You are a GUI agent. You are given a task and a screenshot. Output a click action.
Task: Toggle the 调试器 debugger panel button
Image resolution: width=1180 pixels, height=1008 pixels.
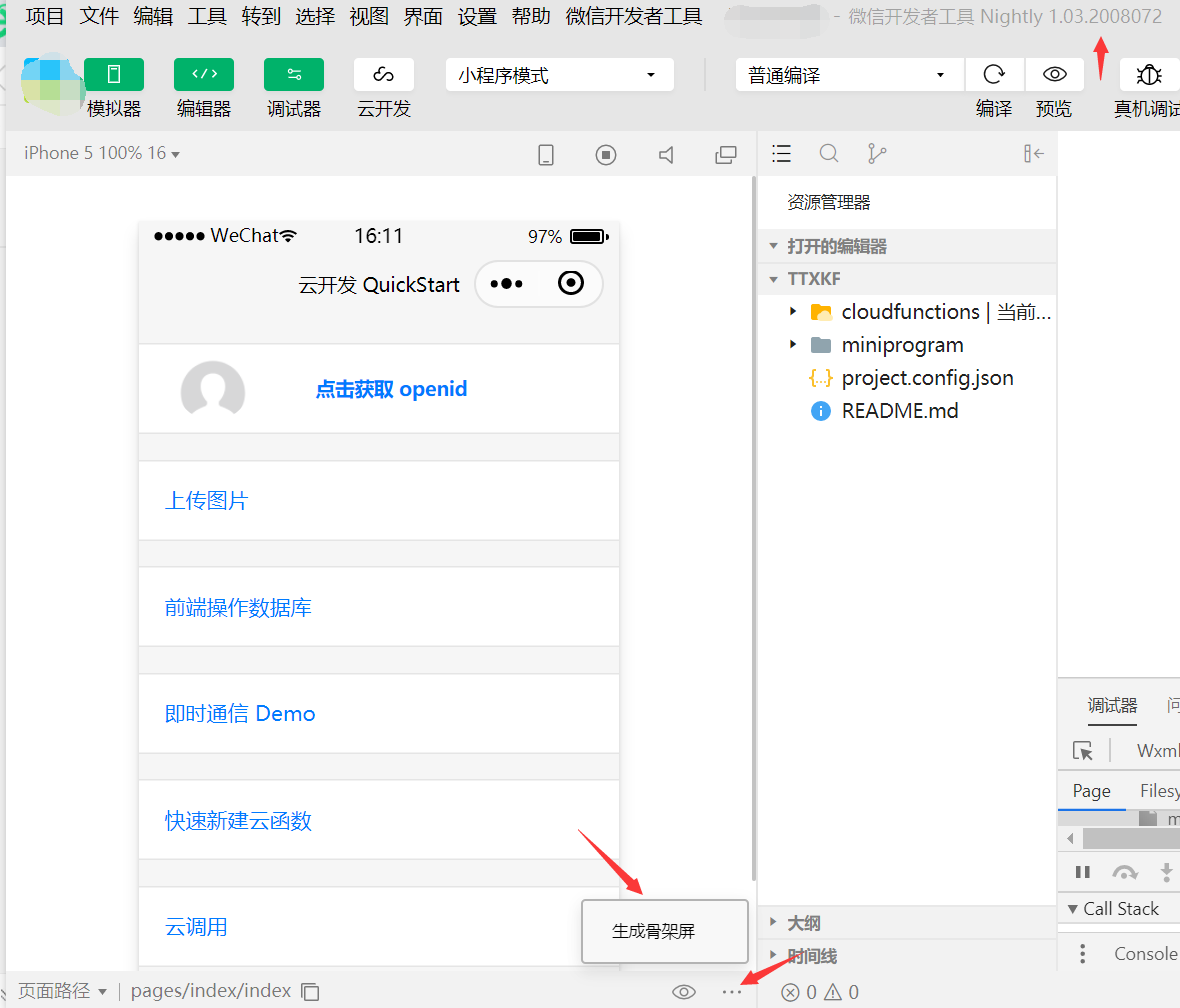tap(293, 75)
